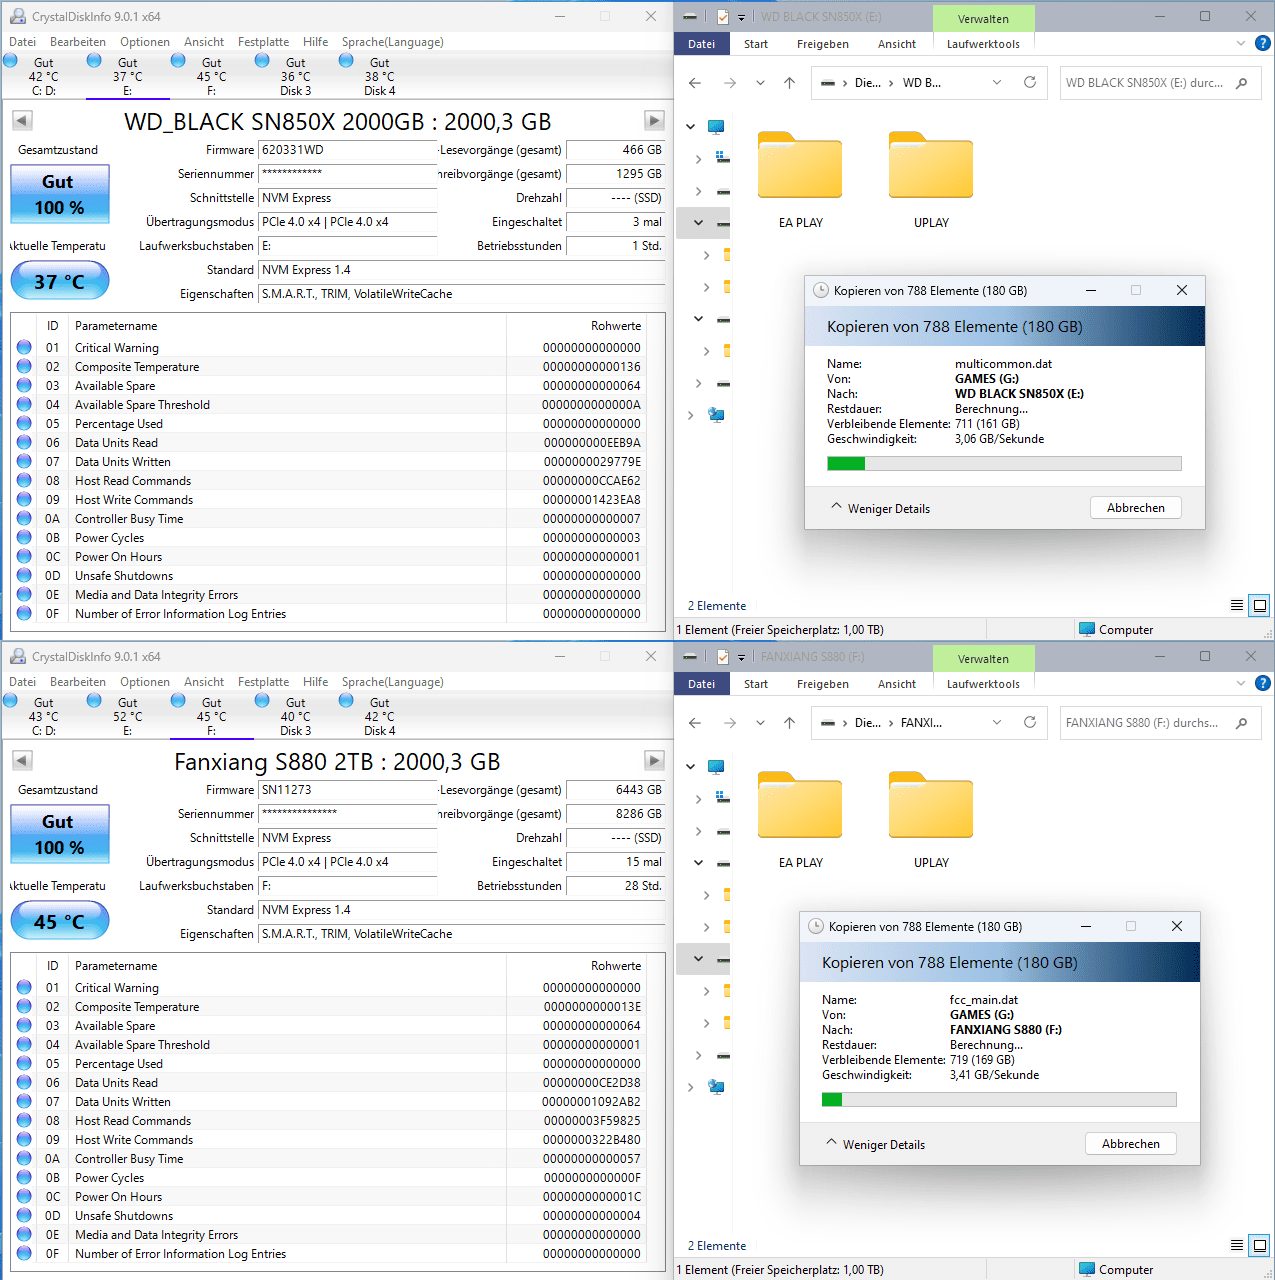Open recent locations dropdown in WD BLACK explorer
The height and width of the screenshot is (1280, 1275).
(x=760, y=83)
